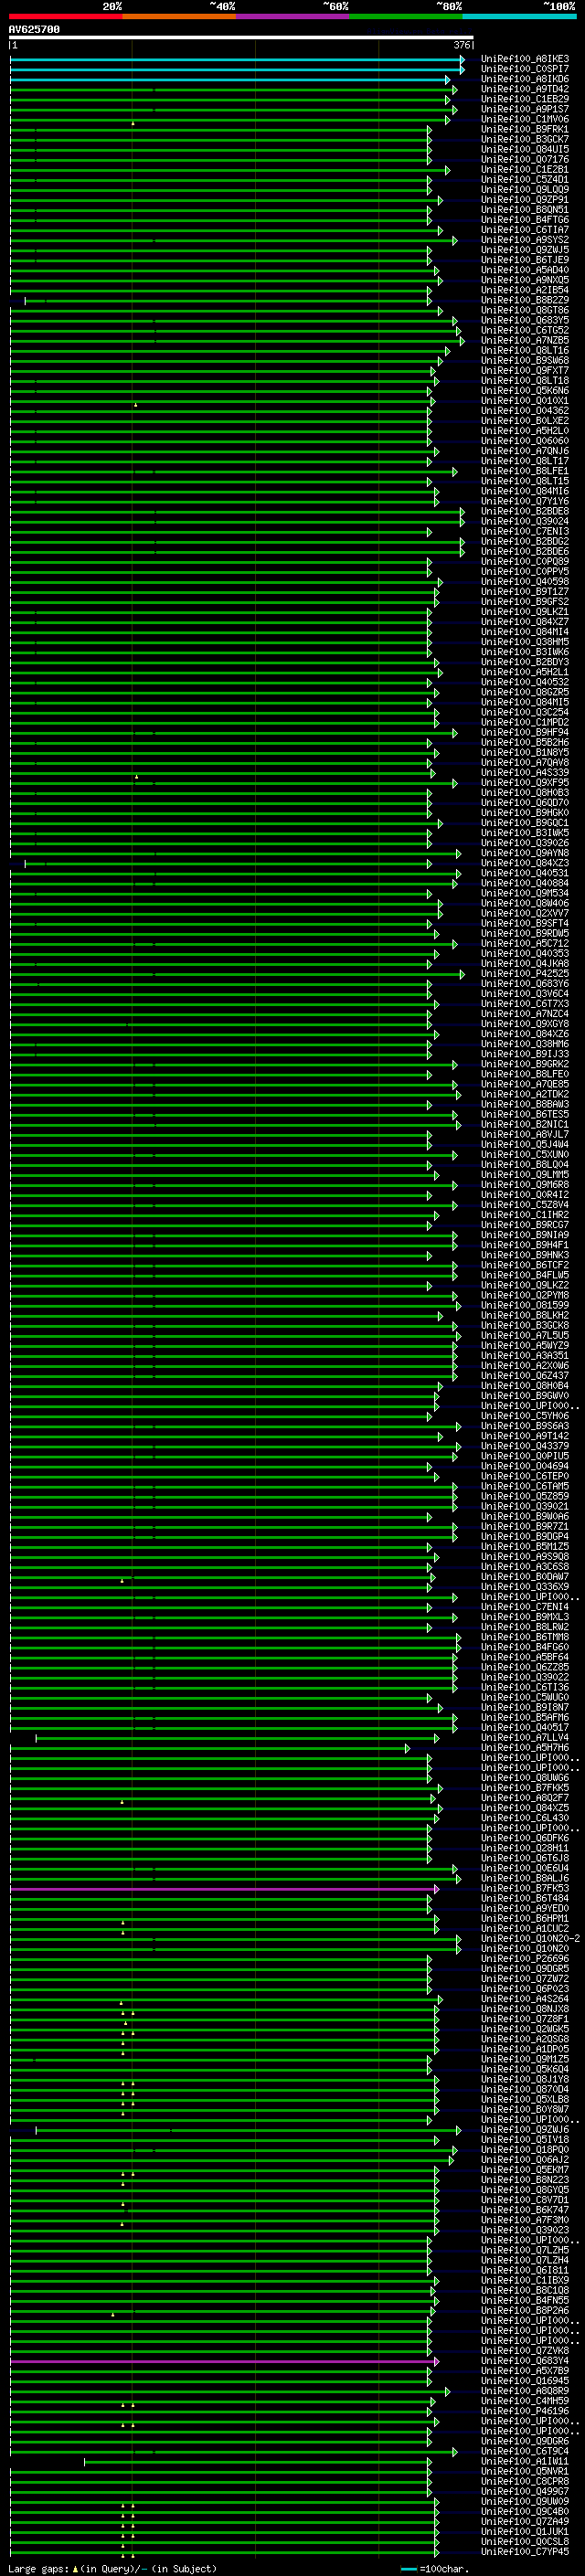Viewport: 585px width, 2576px height.
Task: Select hit UniRef100_Q9ZP91
Action: tap(525, 200)
